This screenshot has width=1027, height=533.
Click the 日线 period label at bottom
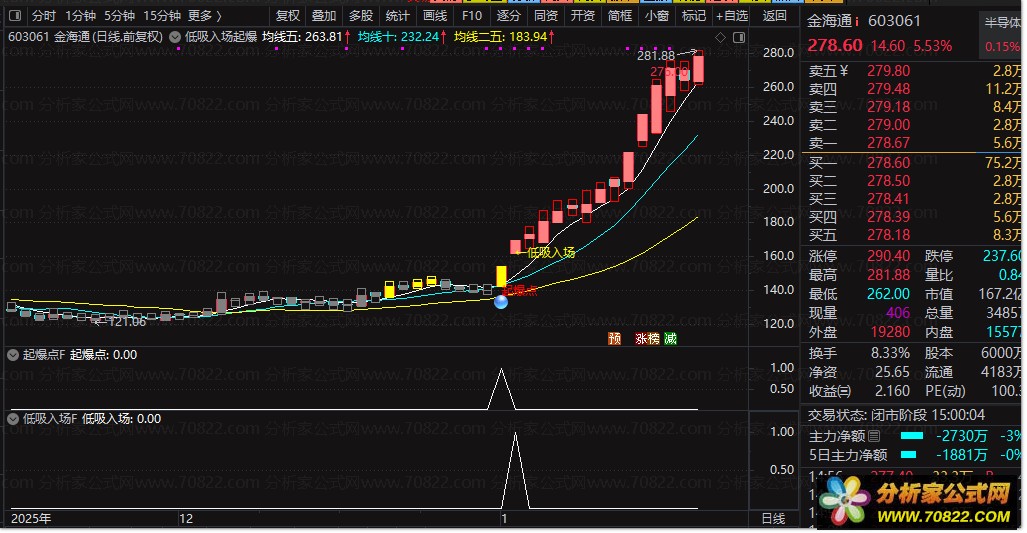(774, 519)
